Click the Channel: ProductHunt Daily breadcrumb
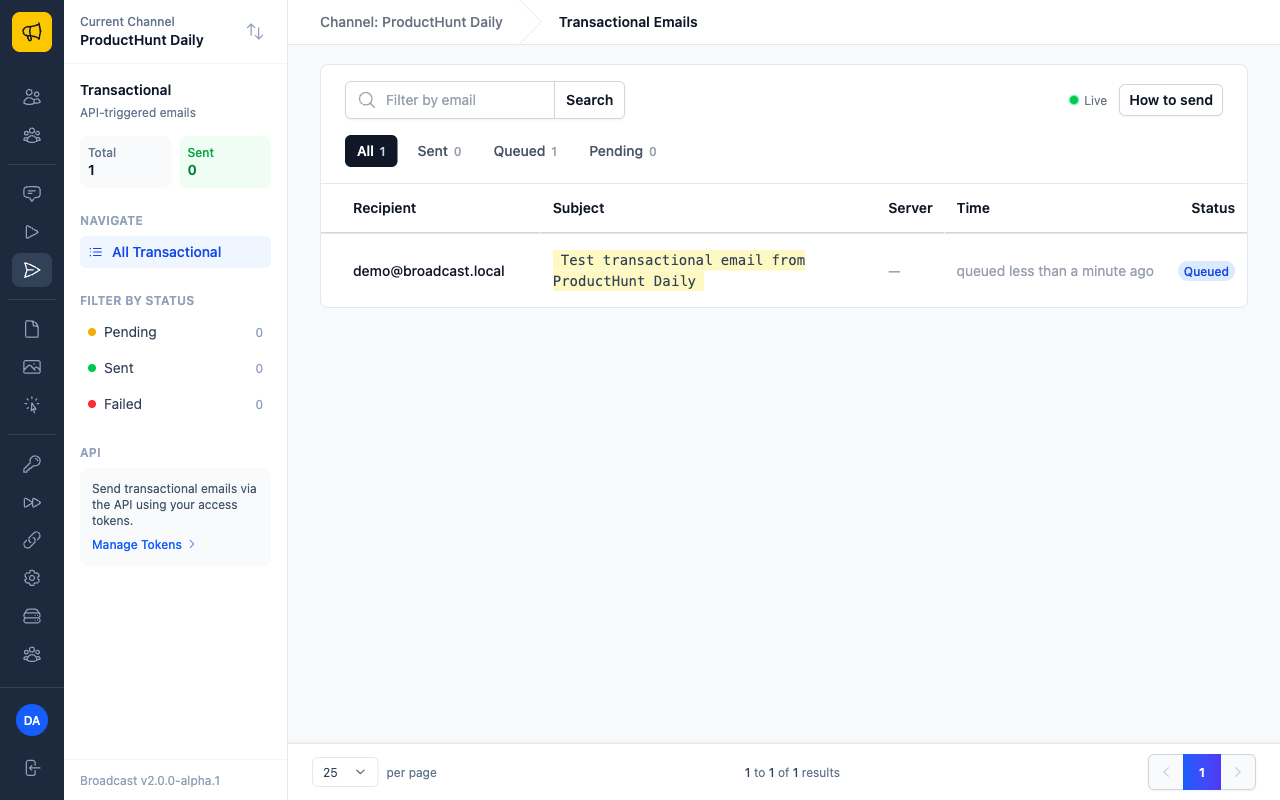Screen dimensions: 1280x800 411,22
